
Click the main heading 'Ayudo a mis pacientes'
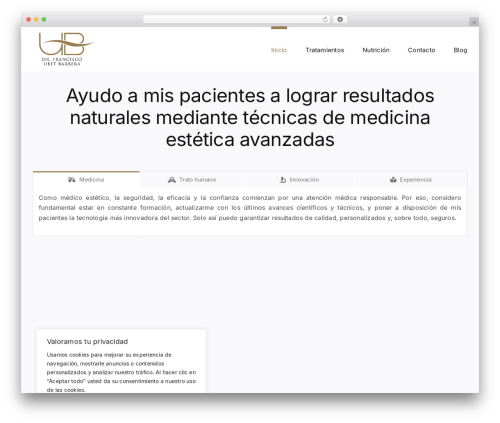click(250, 117)
